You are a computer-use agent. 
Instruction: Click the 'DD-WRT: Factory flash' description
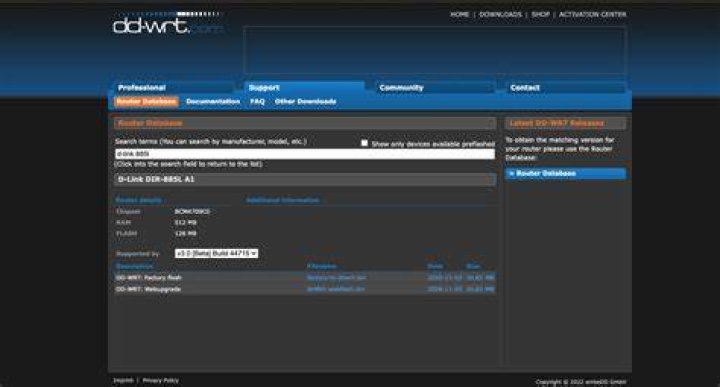coord(149,278)
